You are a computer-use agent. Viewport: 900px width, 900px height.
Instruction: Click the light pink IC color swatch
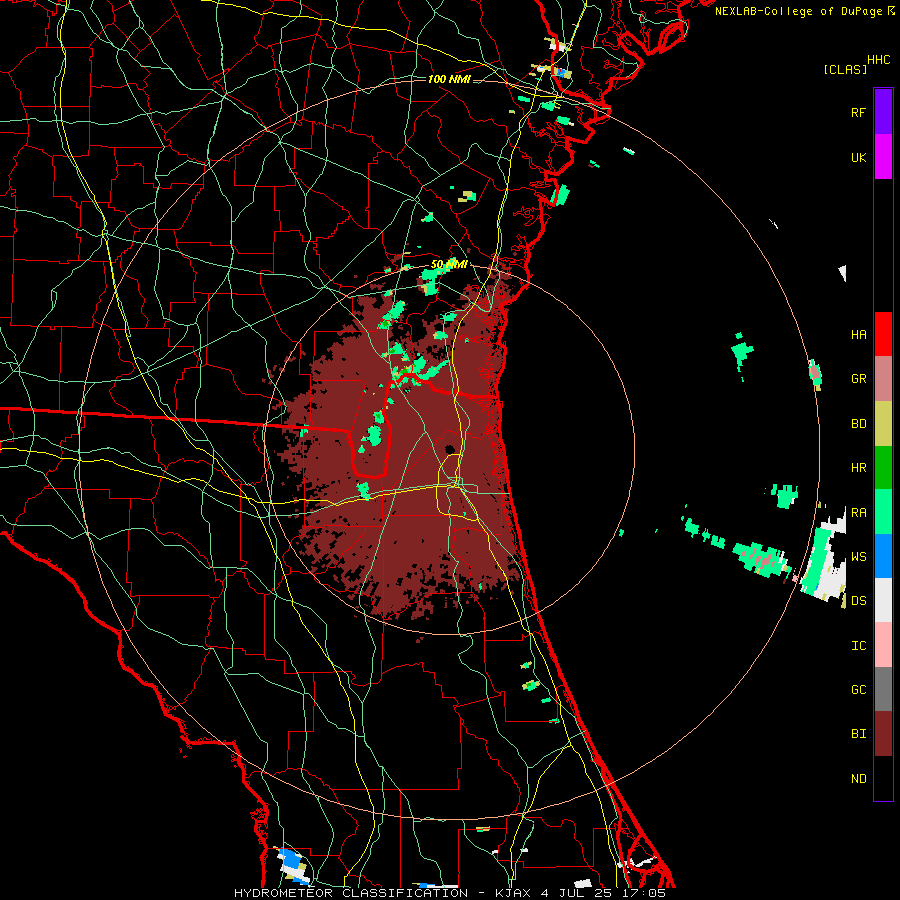pos(883,645)
